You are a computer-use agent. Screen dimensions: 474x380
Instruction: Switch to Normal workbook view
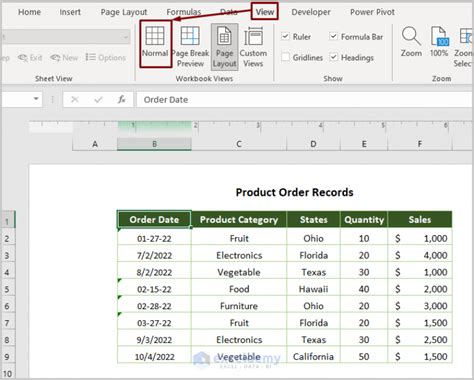[155, 44]
